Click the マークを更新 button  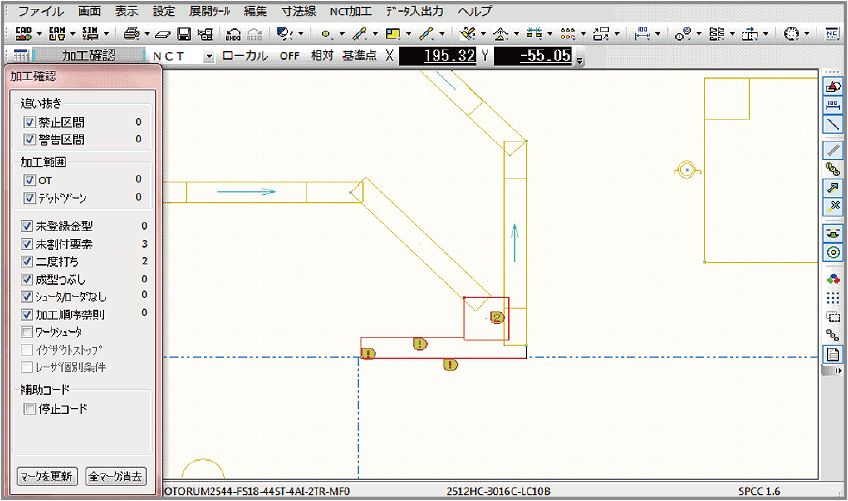pyautogui.click(x=47, y=476)
